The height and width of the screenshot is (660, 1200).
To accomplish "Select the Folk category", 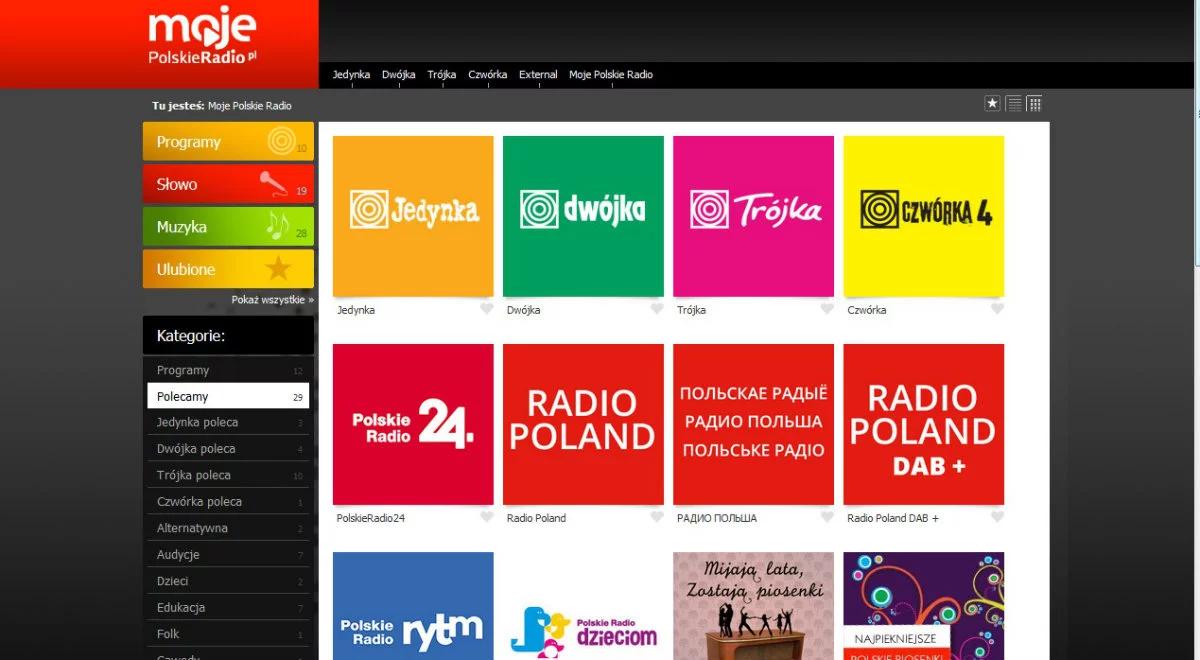I will coord(228,633).
